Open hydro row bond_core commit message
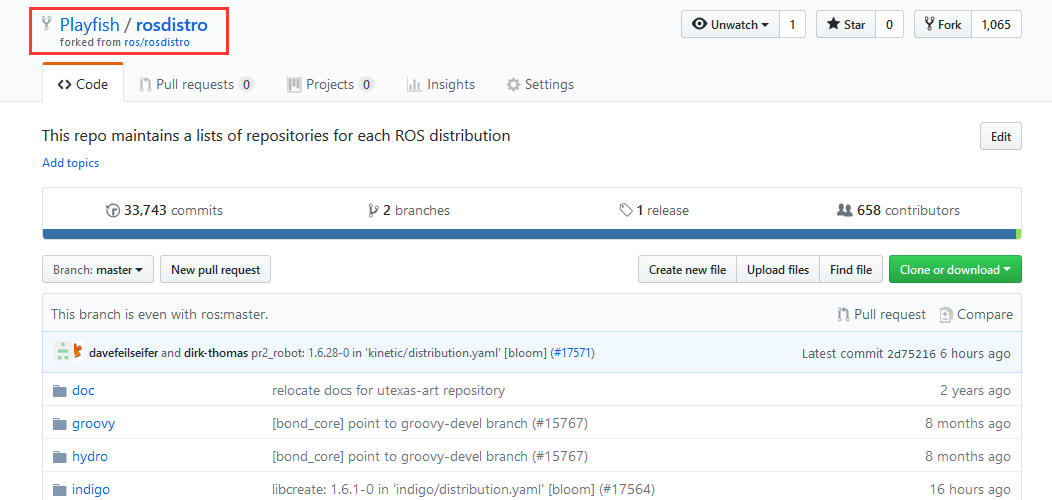The width and height of the screenshot is (1052, 500). (430, 456)
